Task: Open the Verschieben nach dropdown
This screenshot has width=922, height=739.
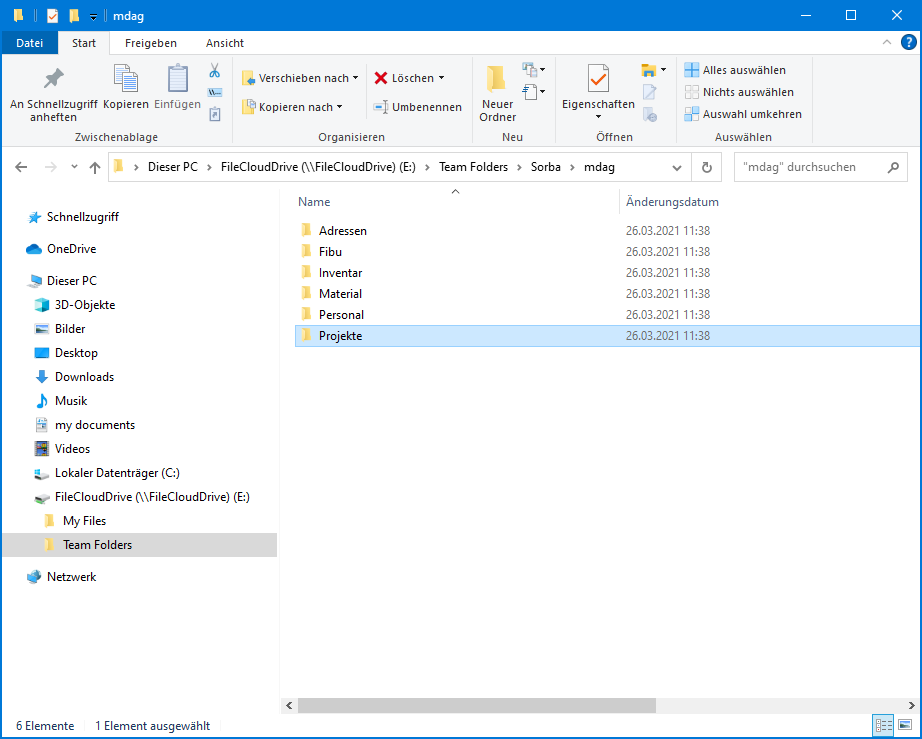Action: point(355,78)
